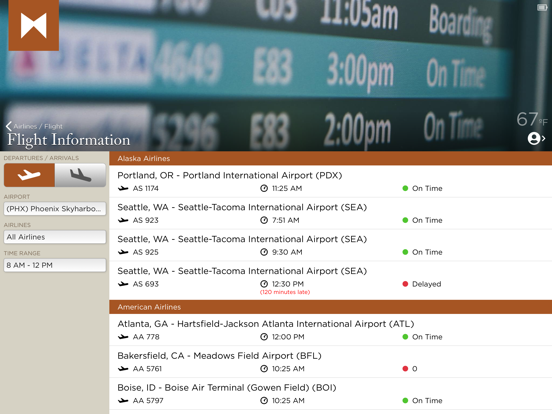Select the Hartsfield-Jackson Atlanta (ATL) flight
552x414 pixels.
[x=331, y=330]
